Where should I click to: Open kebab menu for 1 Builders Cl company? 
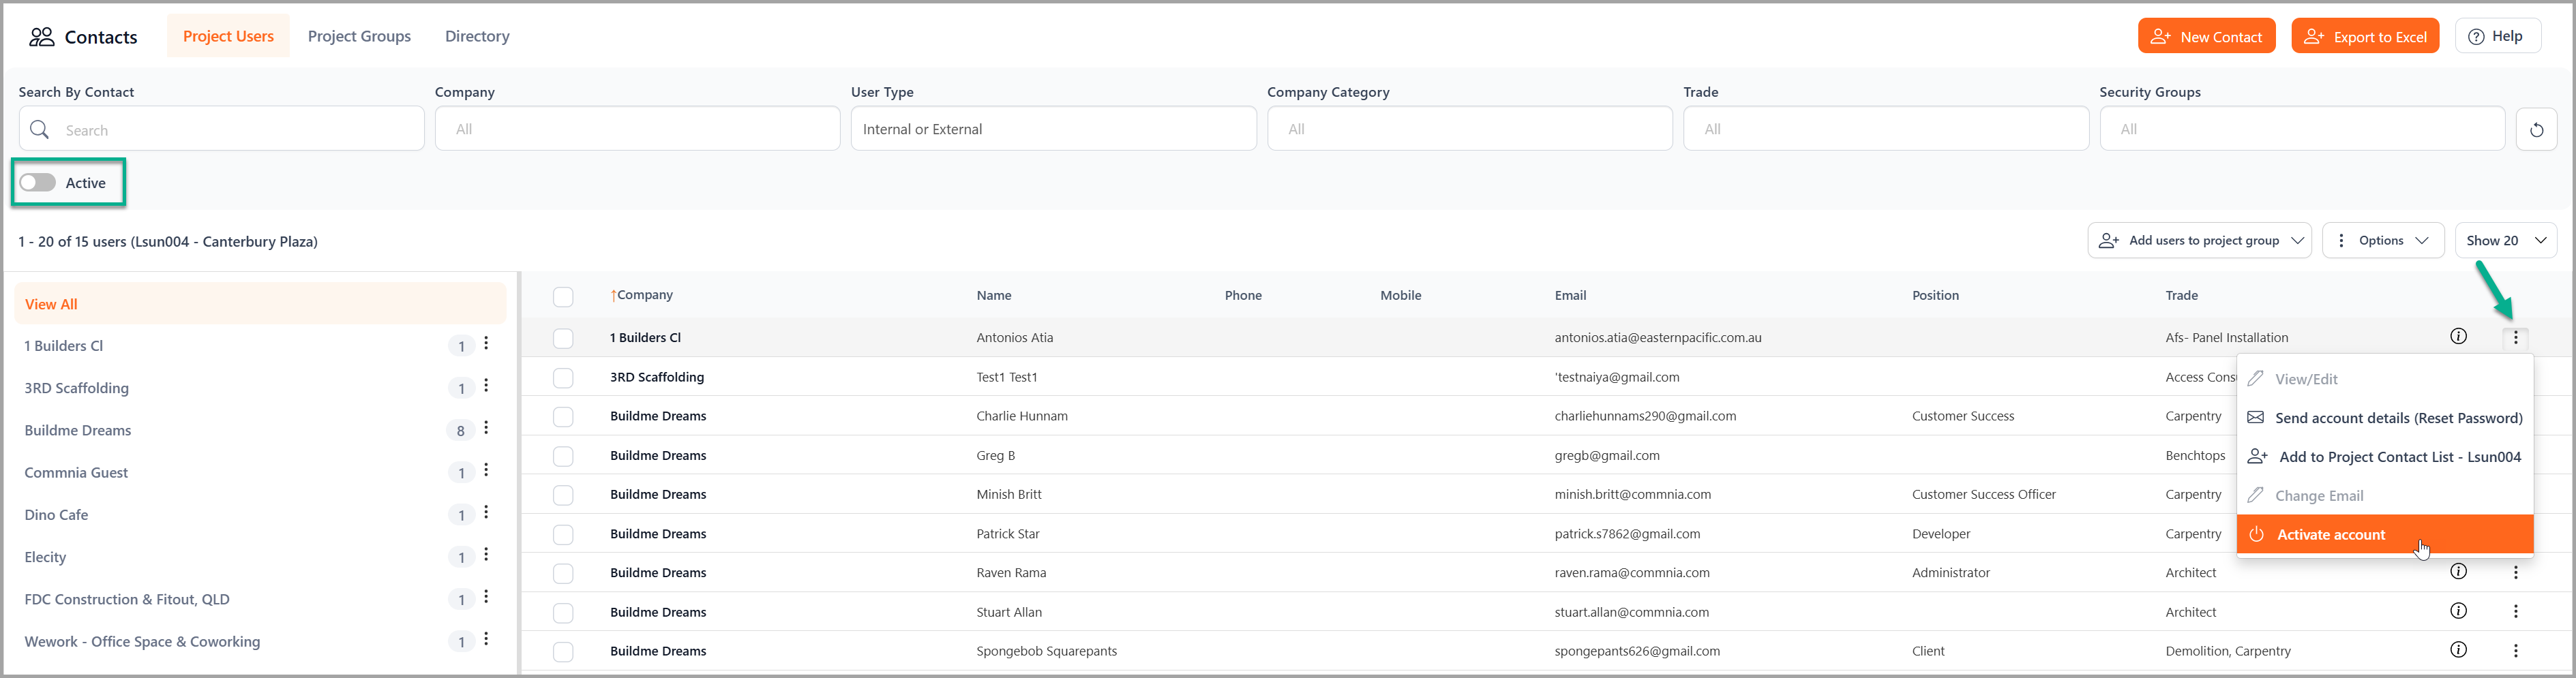coord(486,344)
